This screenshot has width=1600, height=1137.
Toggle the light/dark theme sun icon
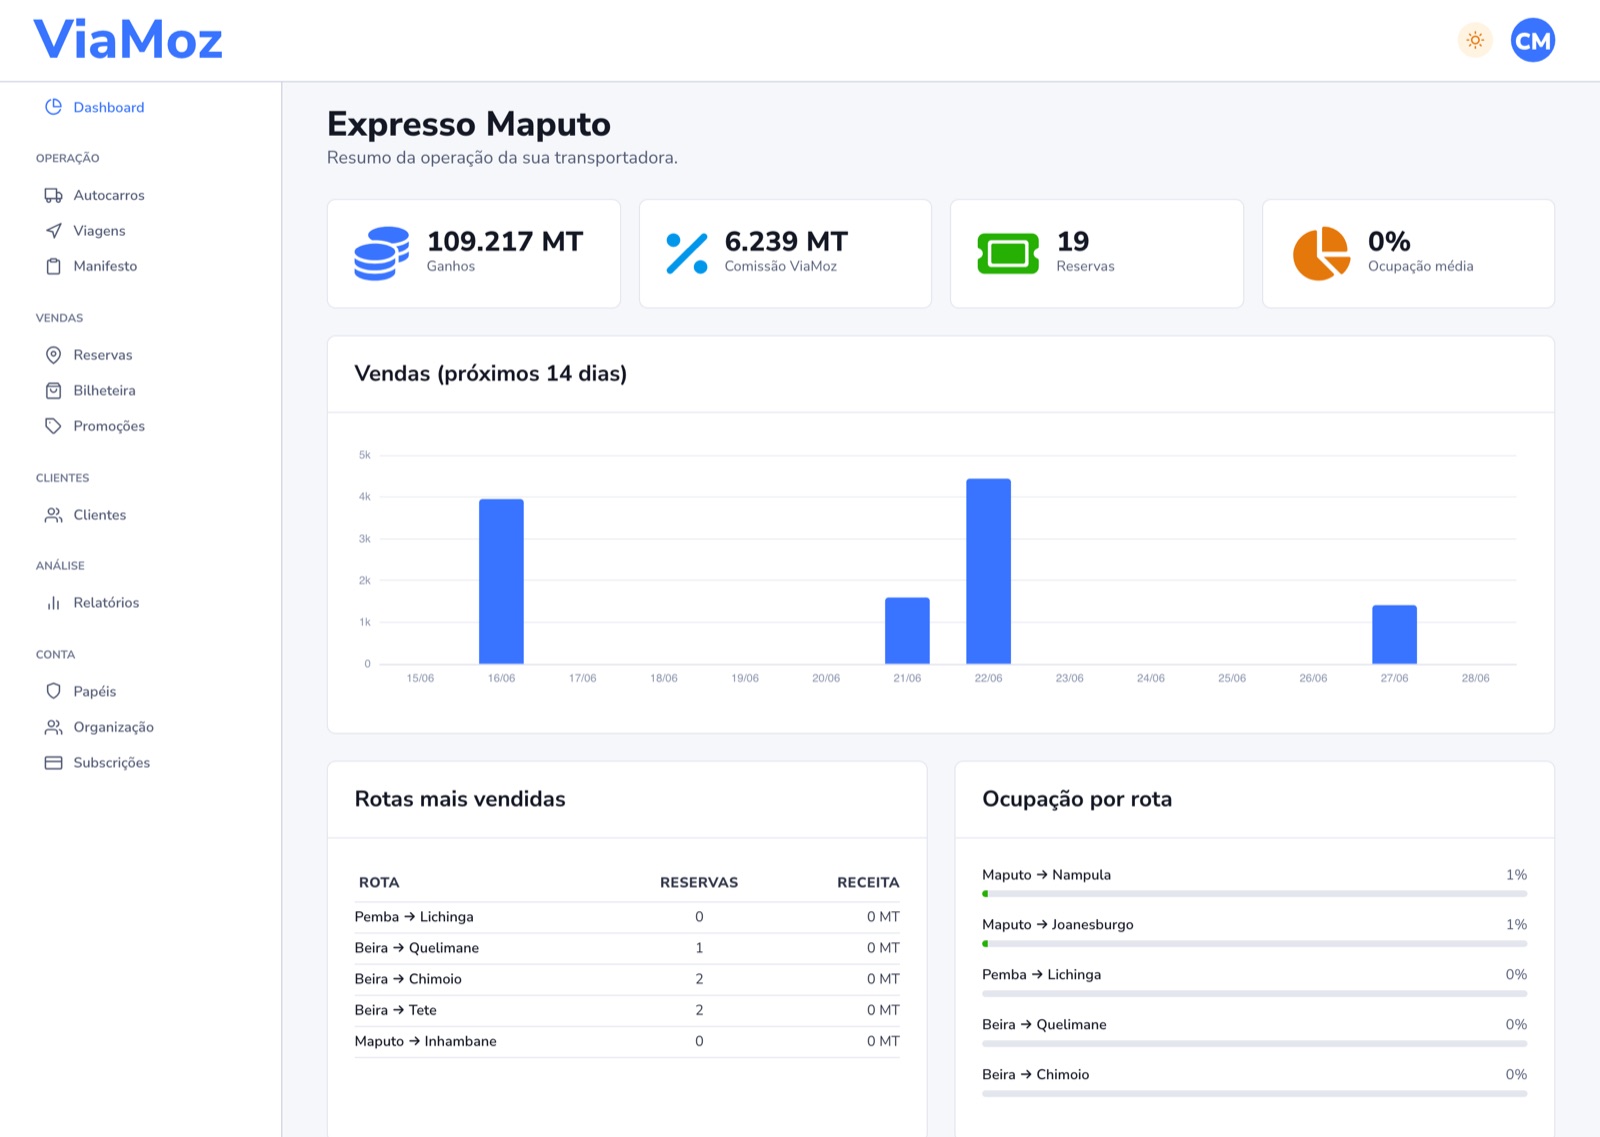(x=1475, y=40)
